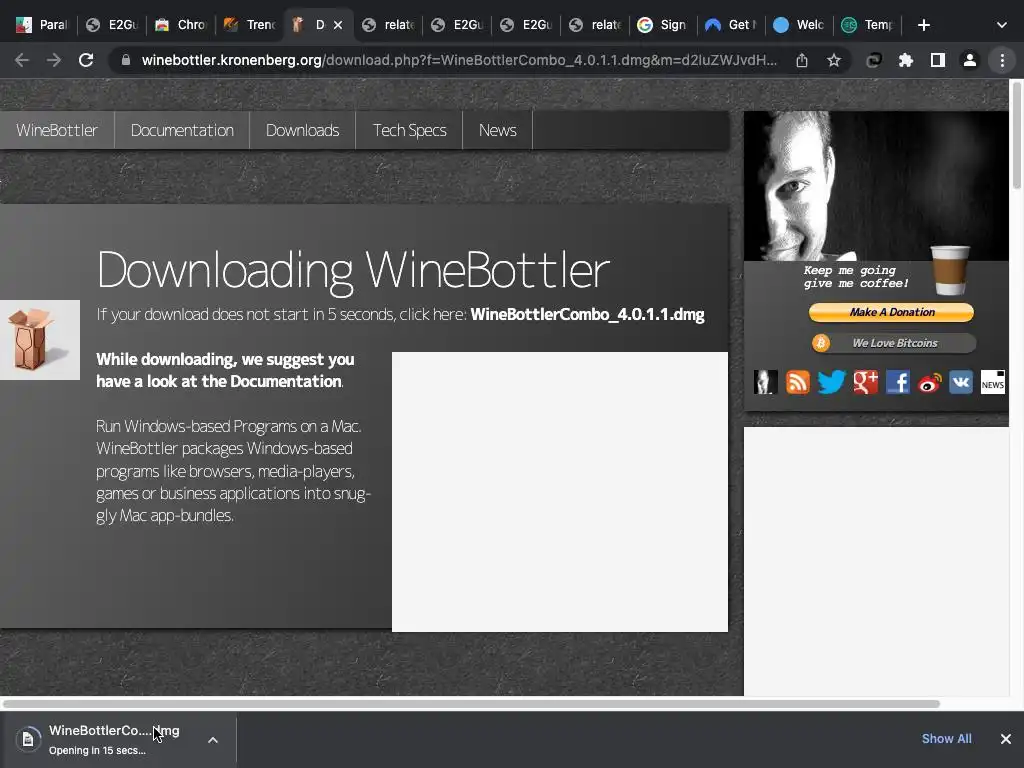
Task: Click Make A Donation button
Action: 891,312
